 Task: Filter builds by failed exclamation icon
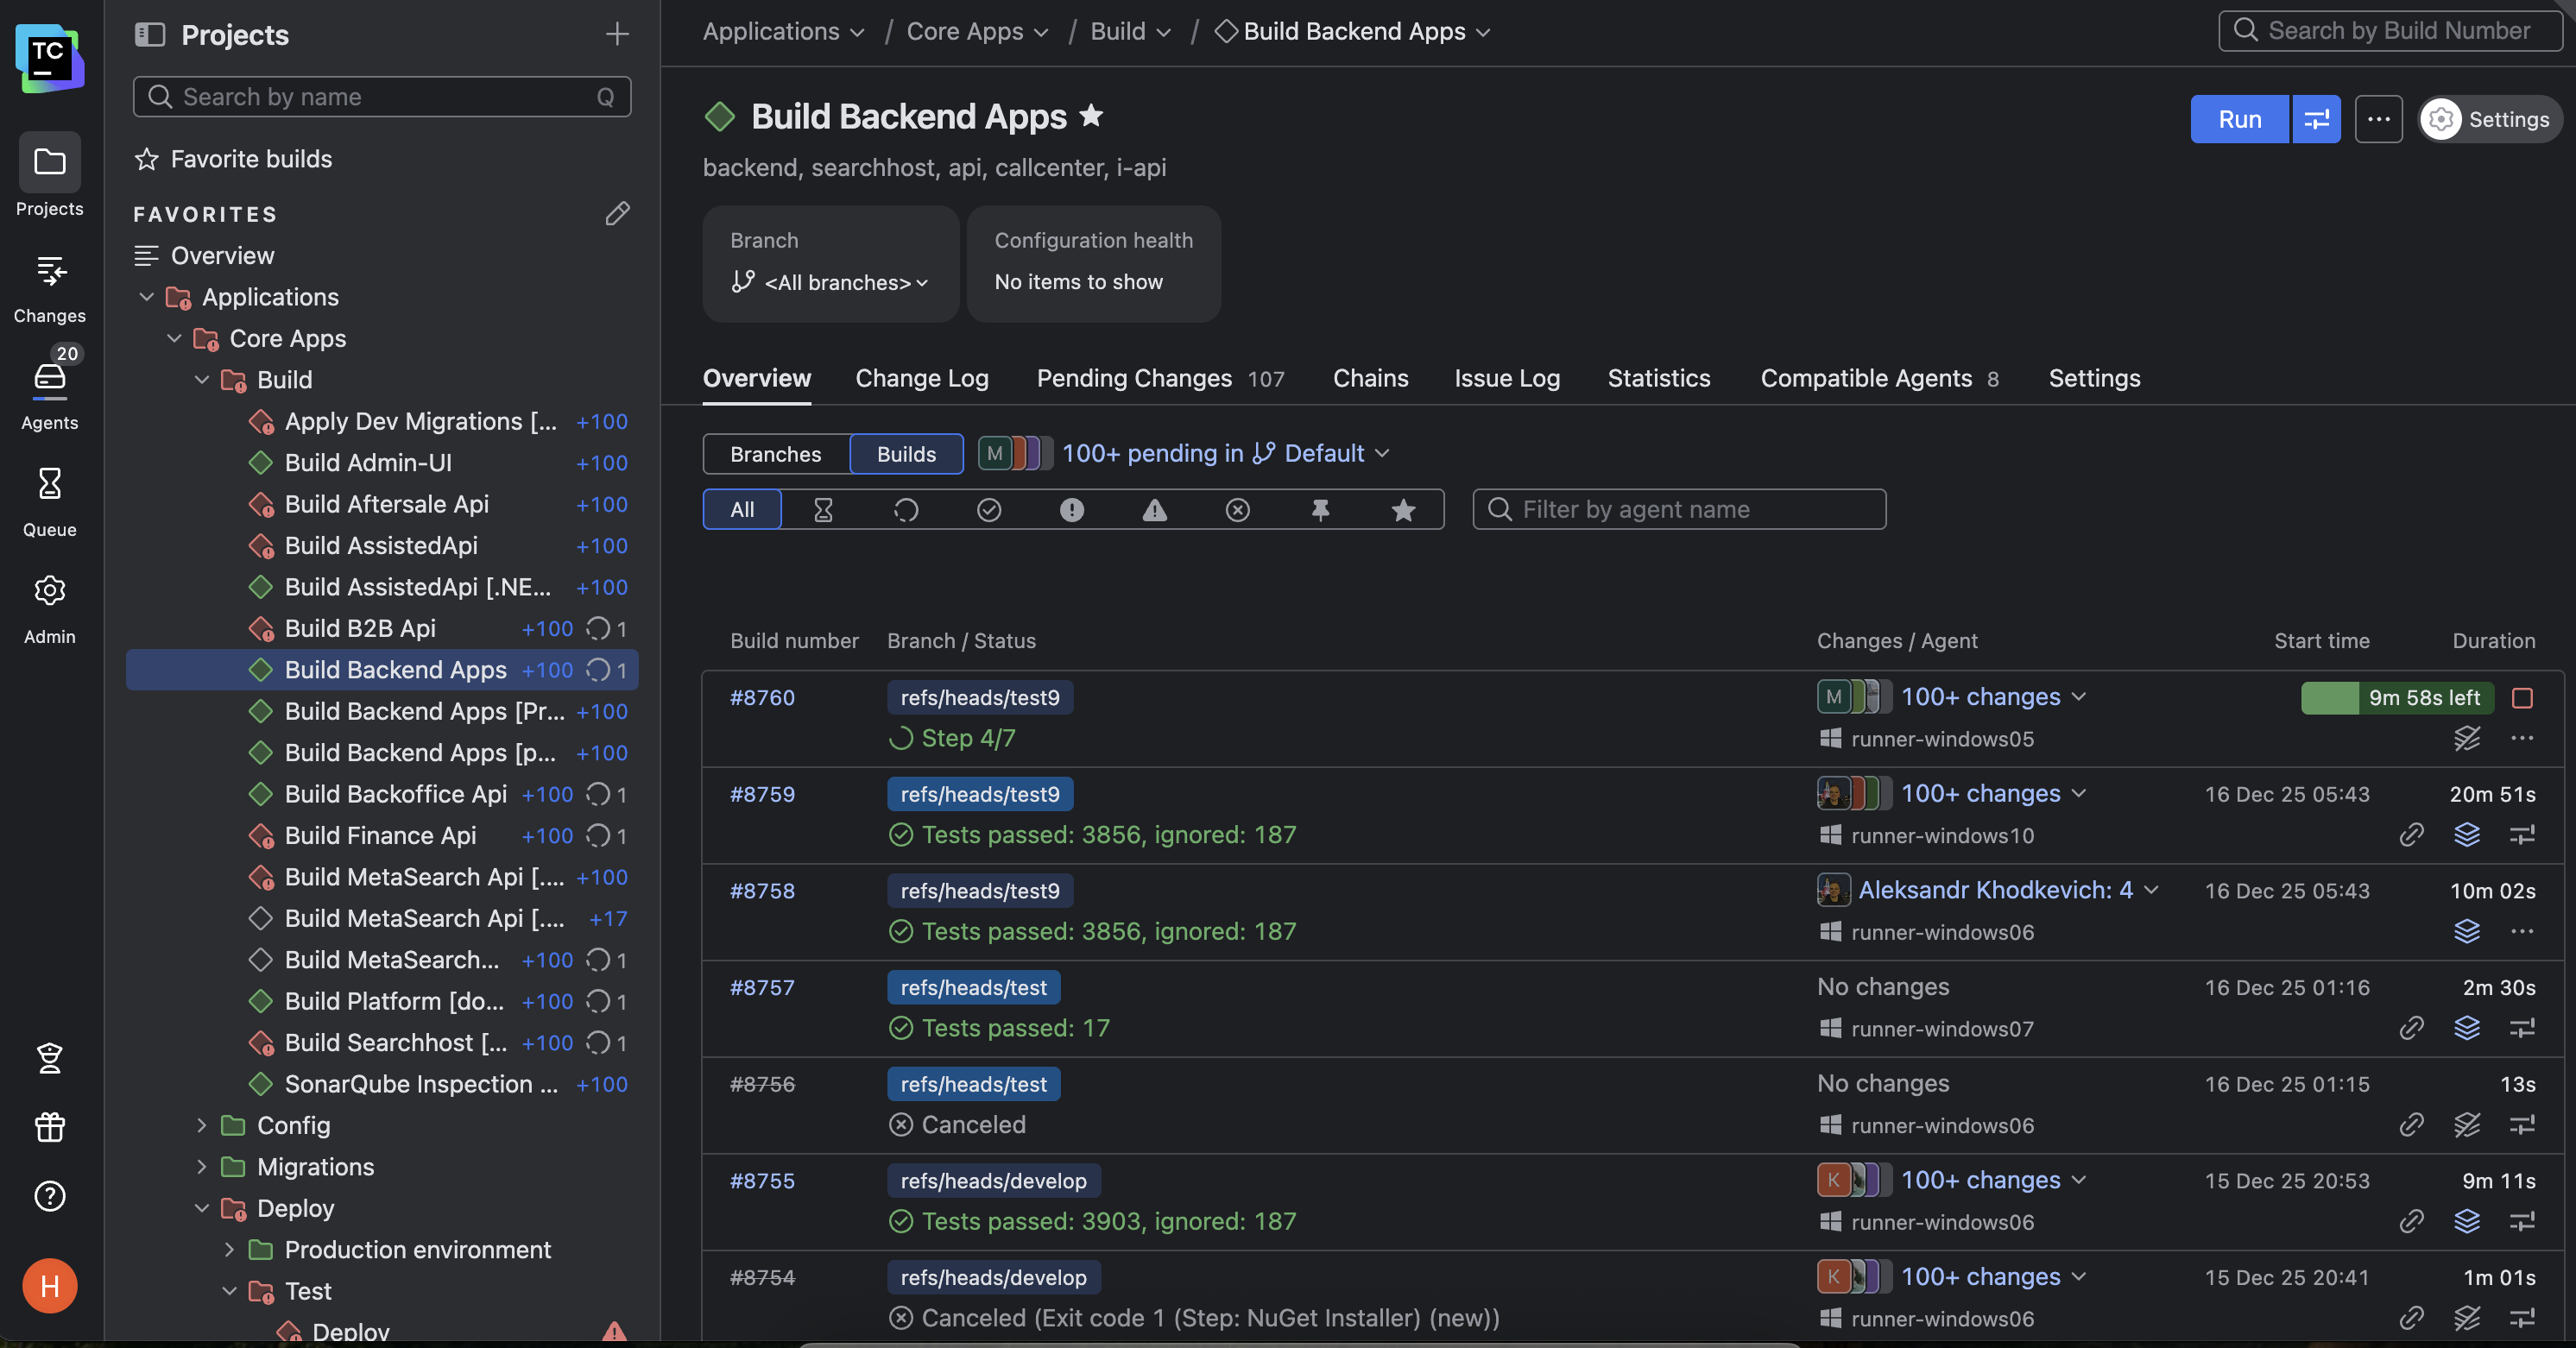(1071, 510)
